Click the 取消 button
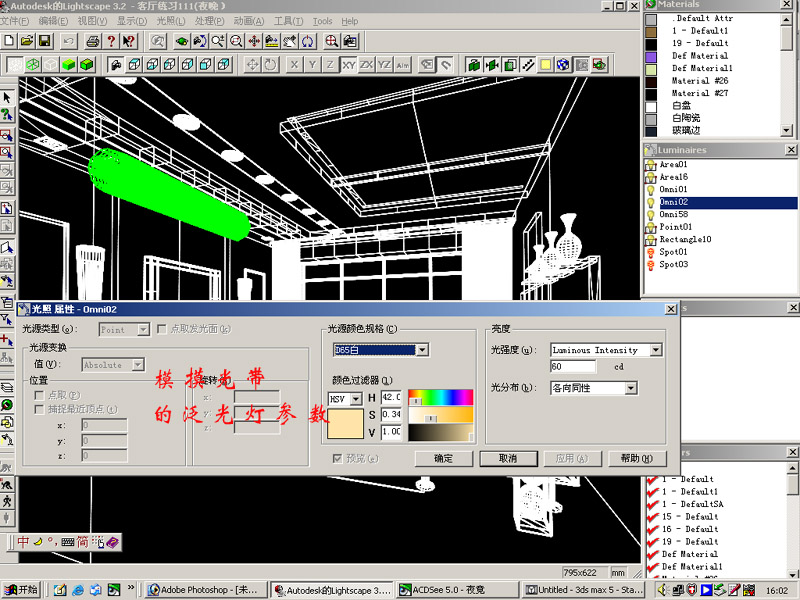800x600 pixels. tap(508, 459)
